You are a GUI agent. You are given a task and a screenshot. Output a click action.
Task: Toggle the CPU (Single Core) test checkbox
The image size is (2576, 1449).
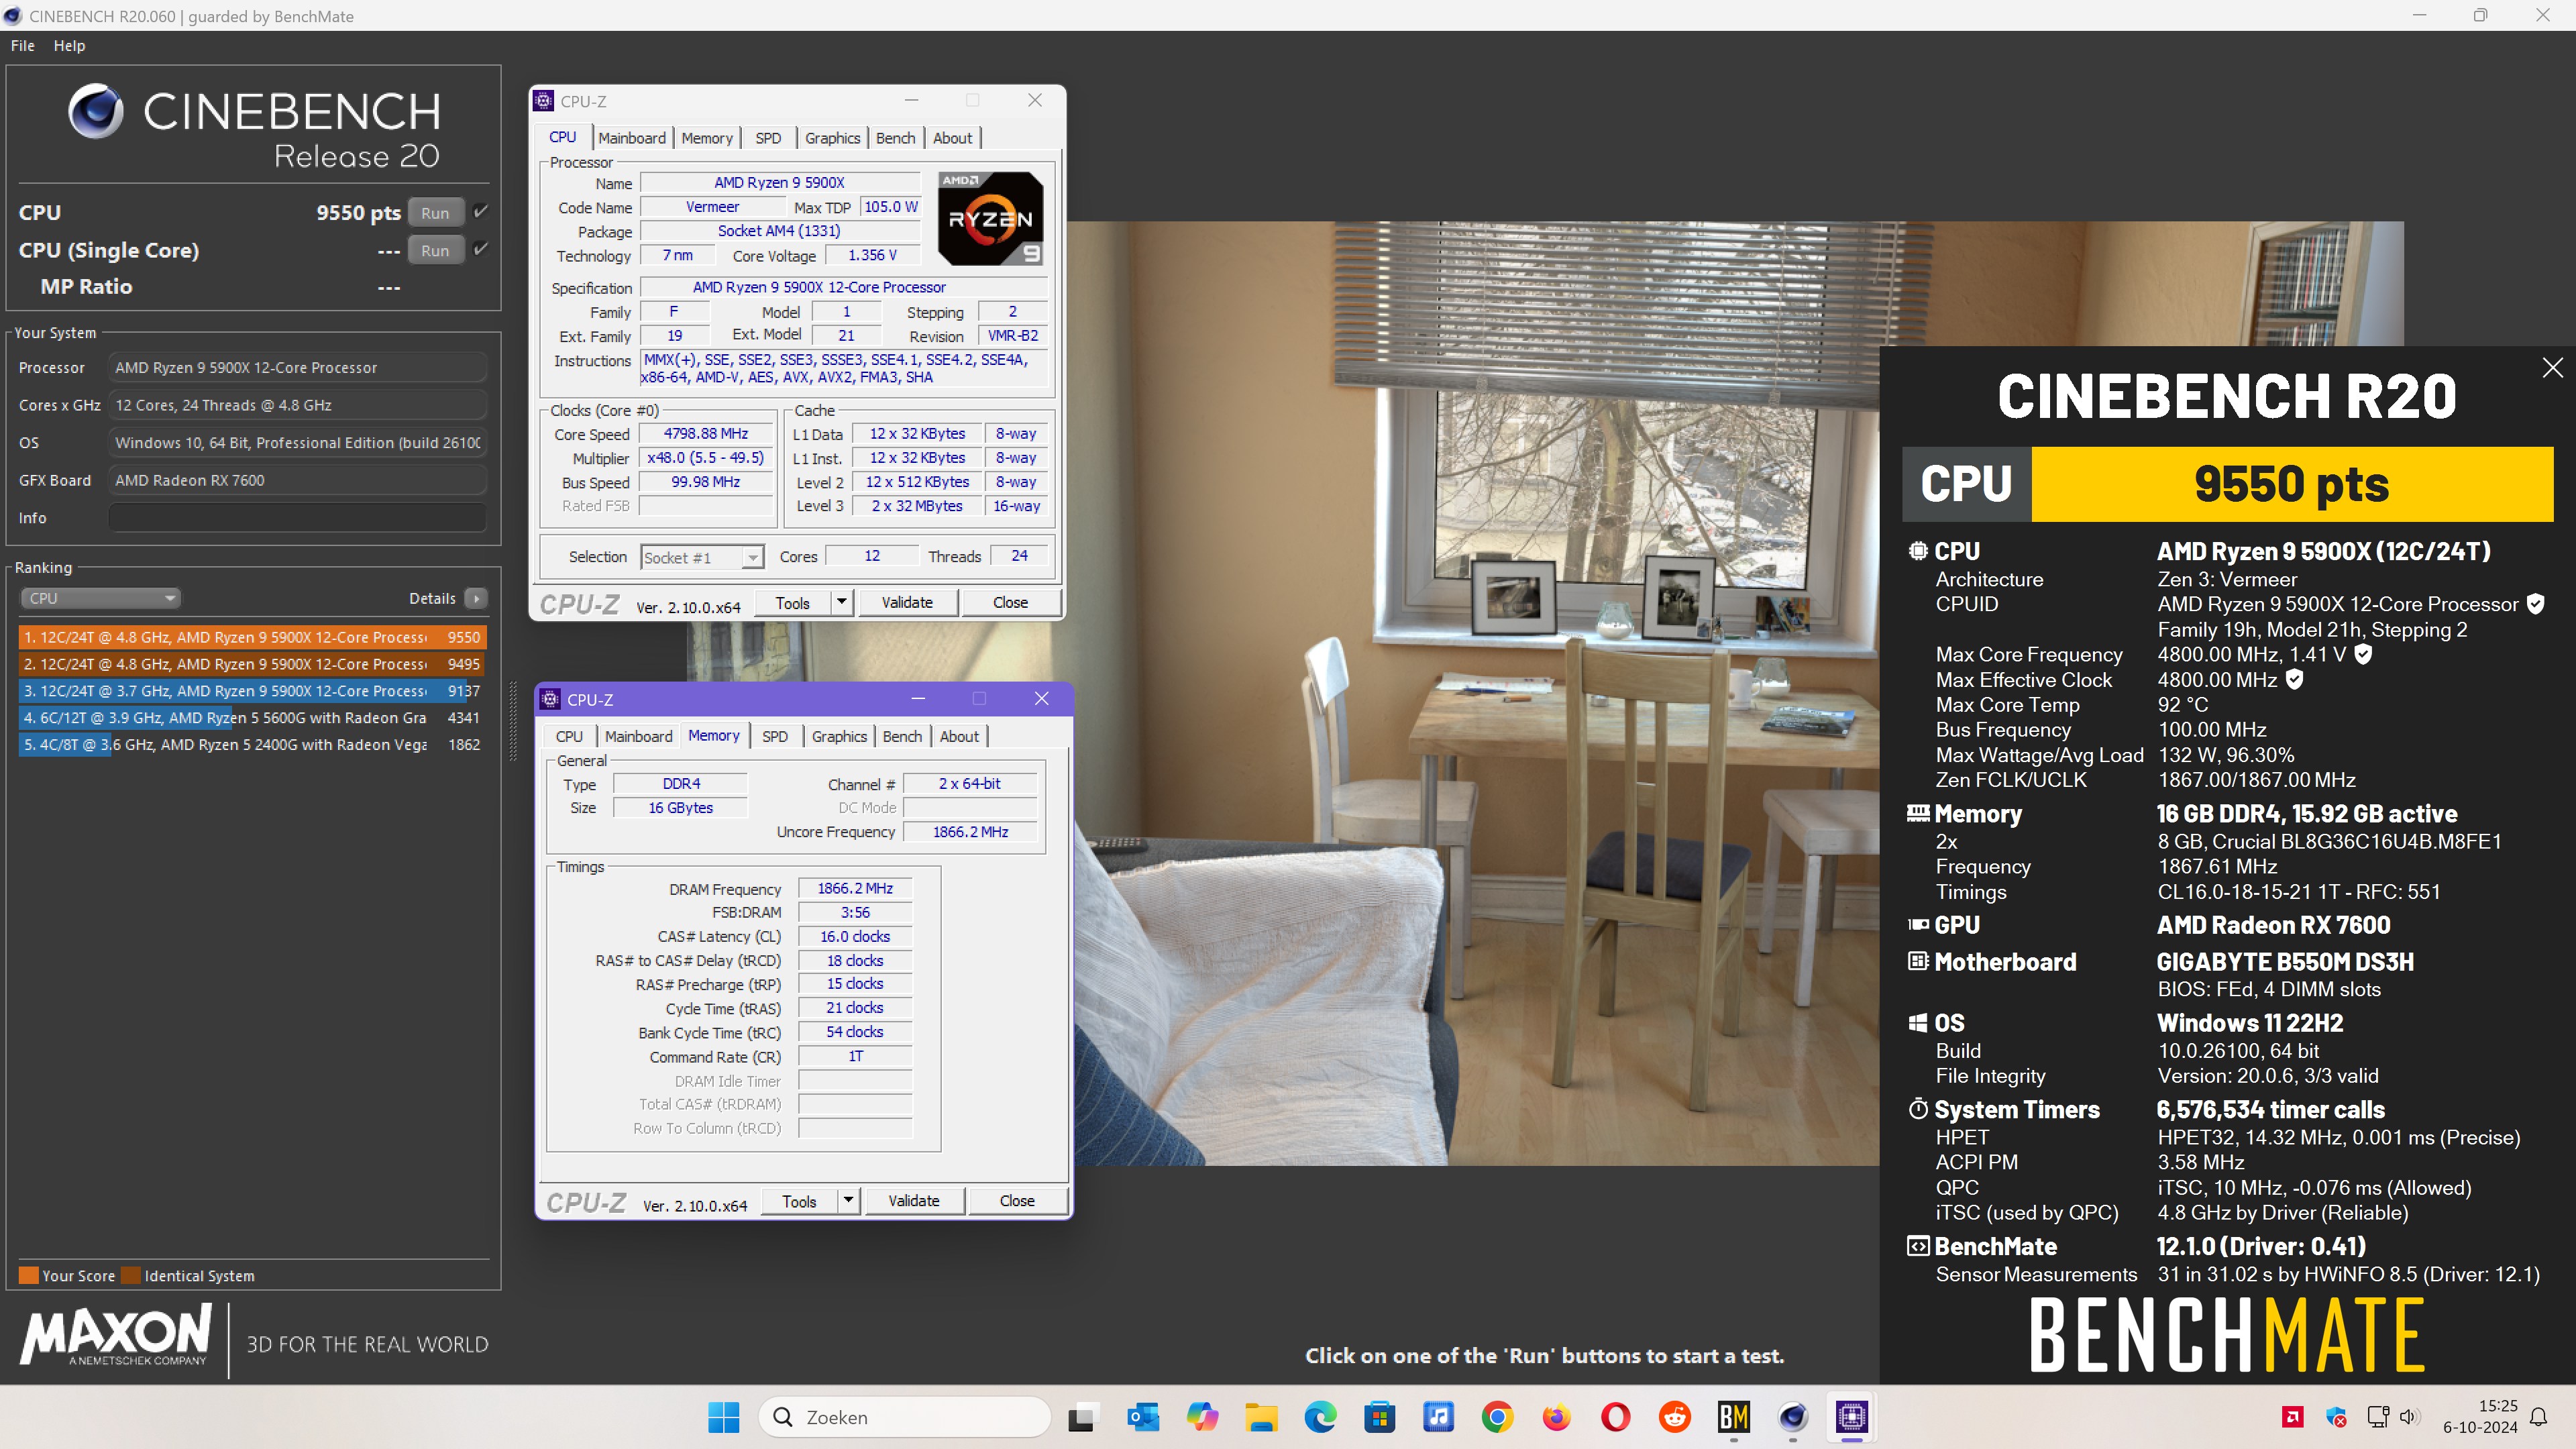480,249
